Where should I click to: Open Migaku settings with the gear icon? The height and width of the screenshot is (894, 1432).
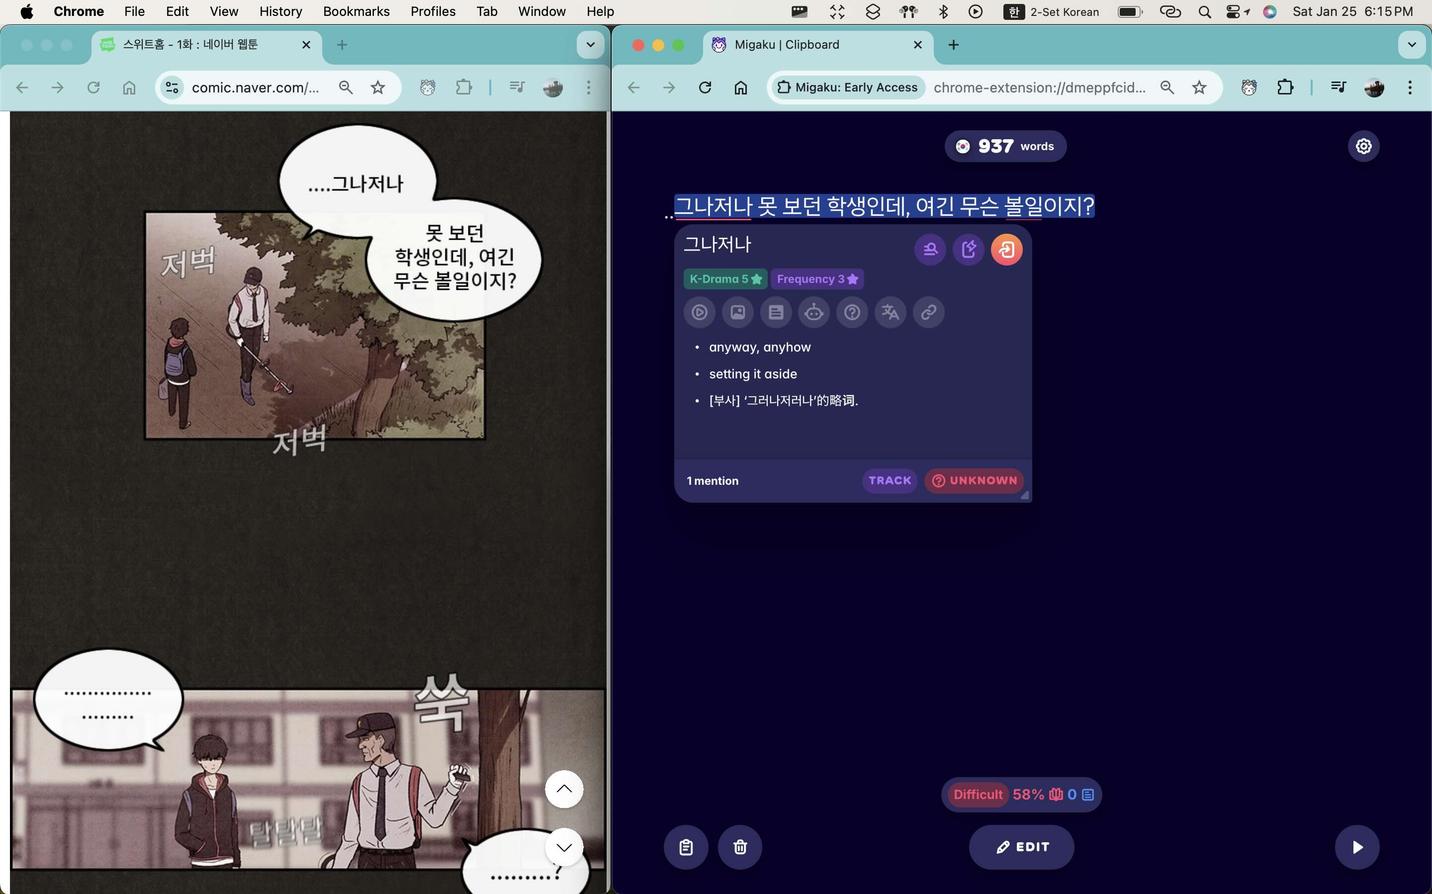(x=1363, y=145)
